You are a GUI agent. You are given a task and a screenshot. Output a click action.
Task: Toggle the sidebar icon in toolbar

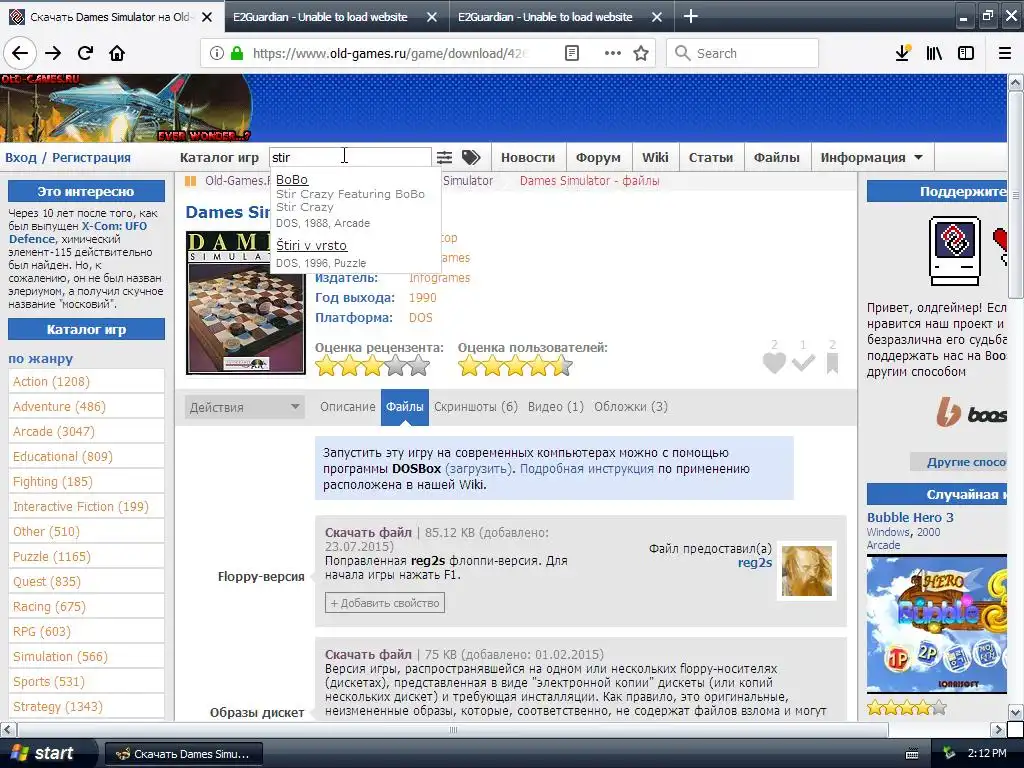click(966, 53)
